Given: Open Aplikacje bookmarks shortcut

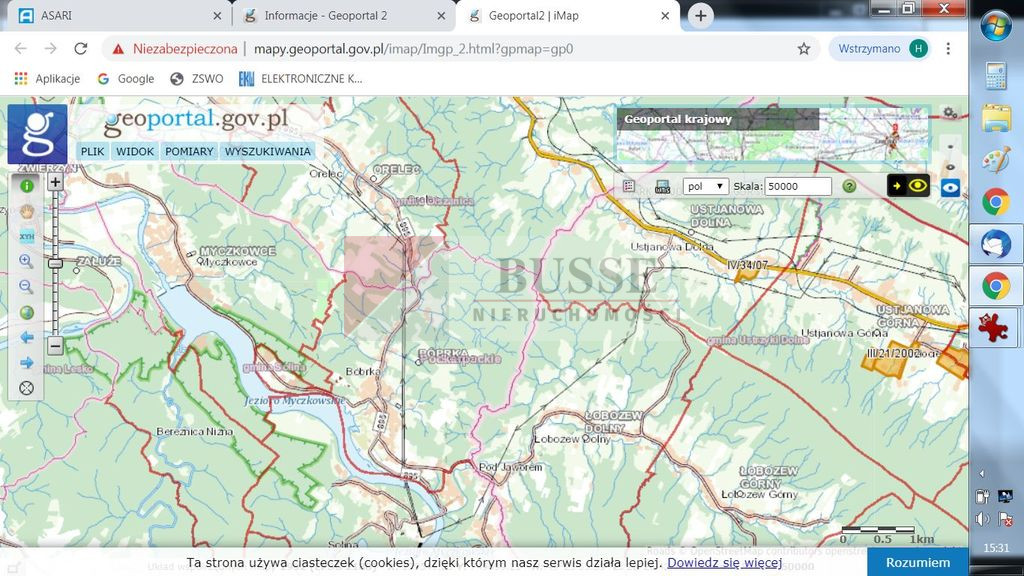Looking at the screenshot, I should click(47, 78).
